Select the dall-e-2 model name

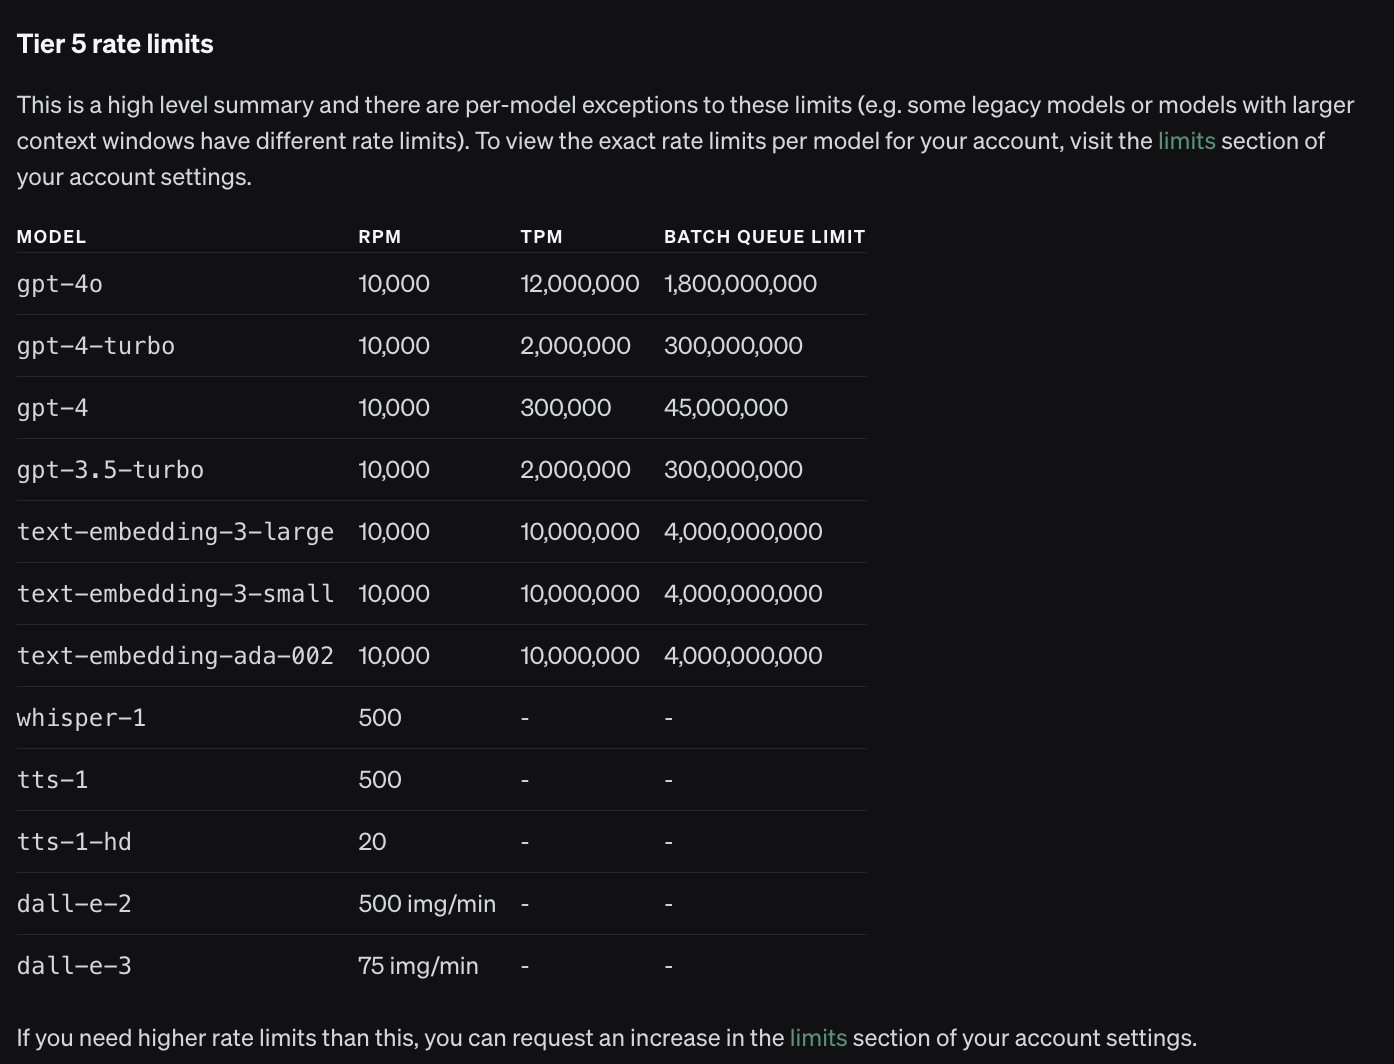click(74, 904)
